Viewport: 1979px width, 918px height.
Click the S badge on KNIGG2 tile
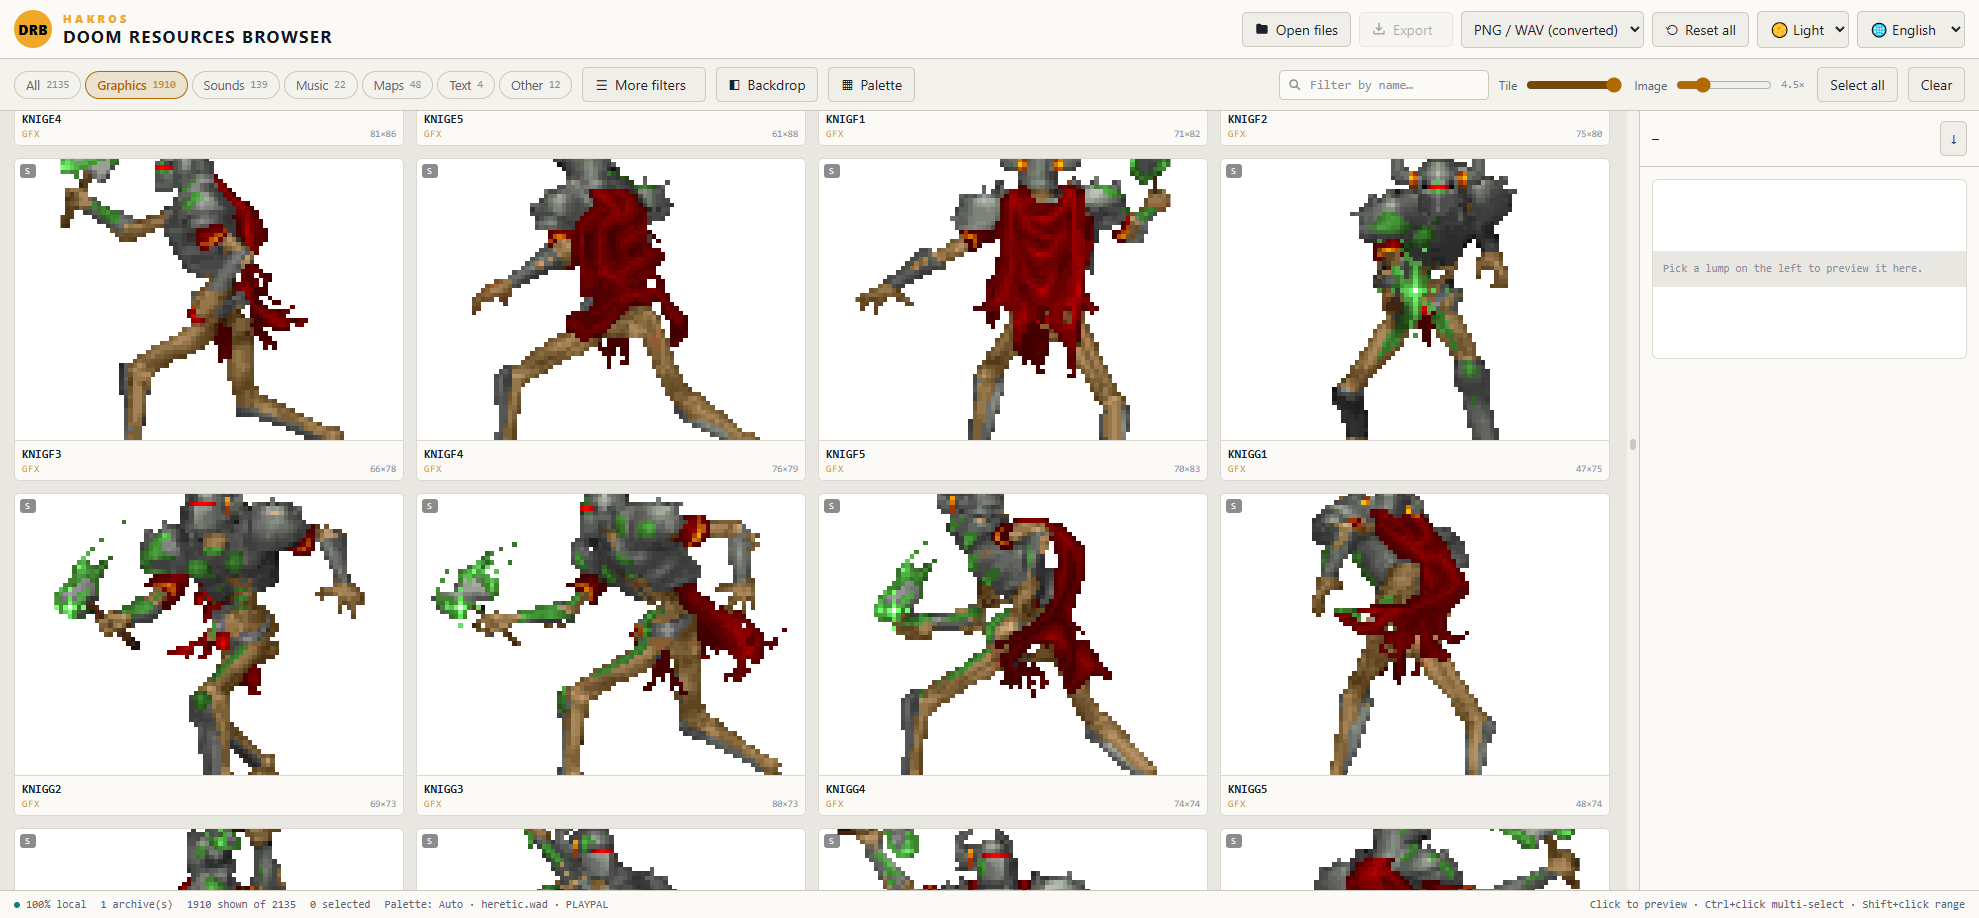[x=28, y=506]
